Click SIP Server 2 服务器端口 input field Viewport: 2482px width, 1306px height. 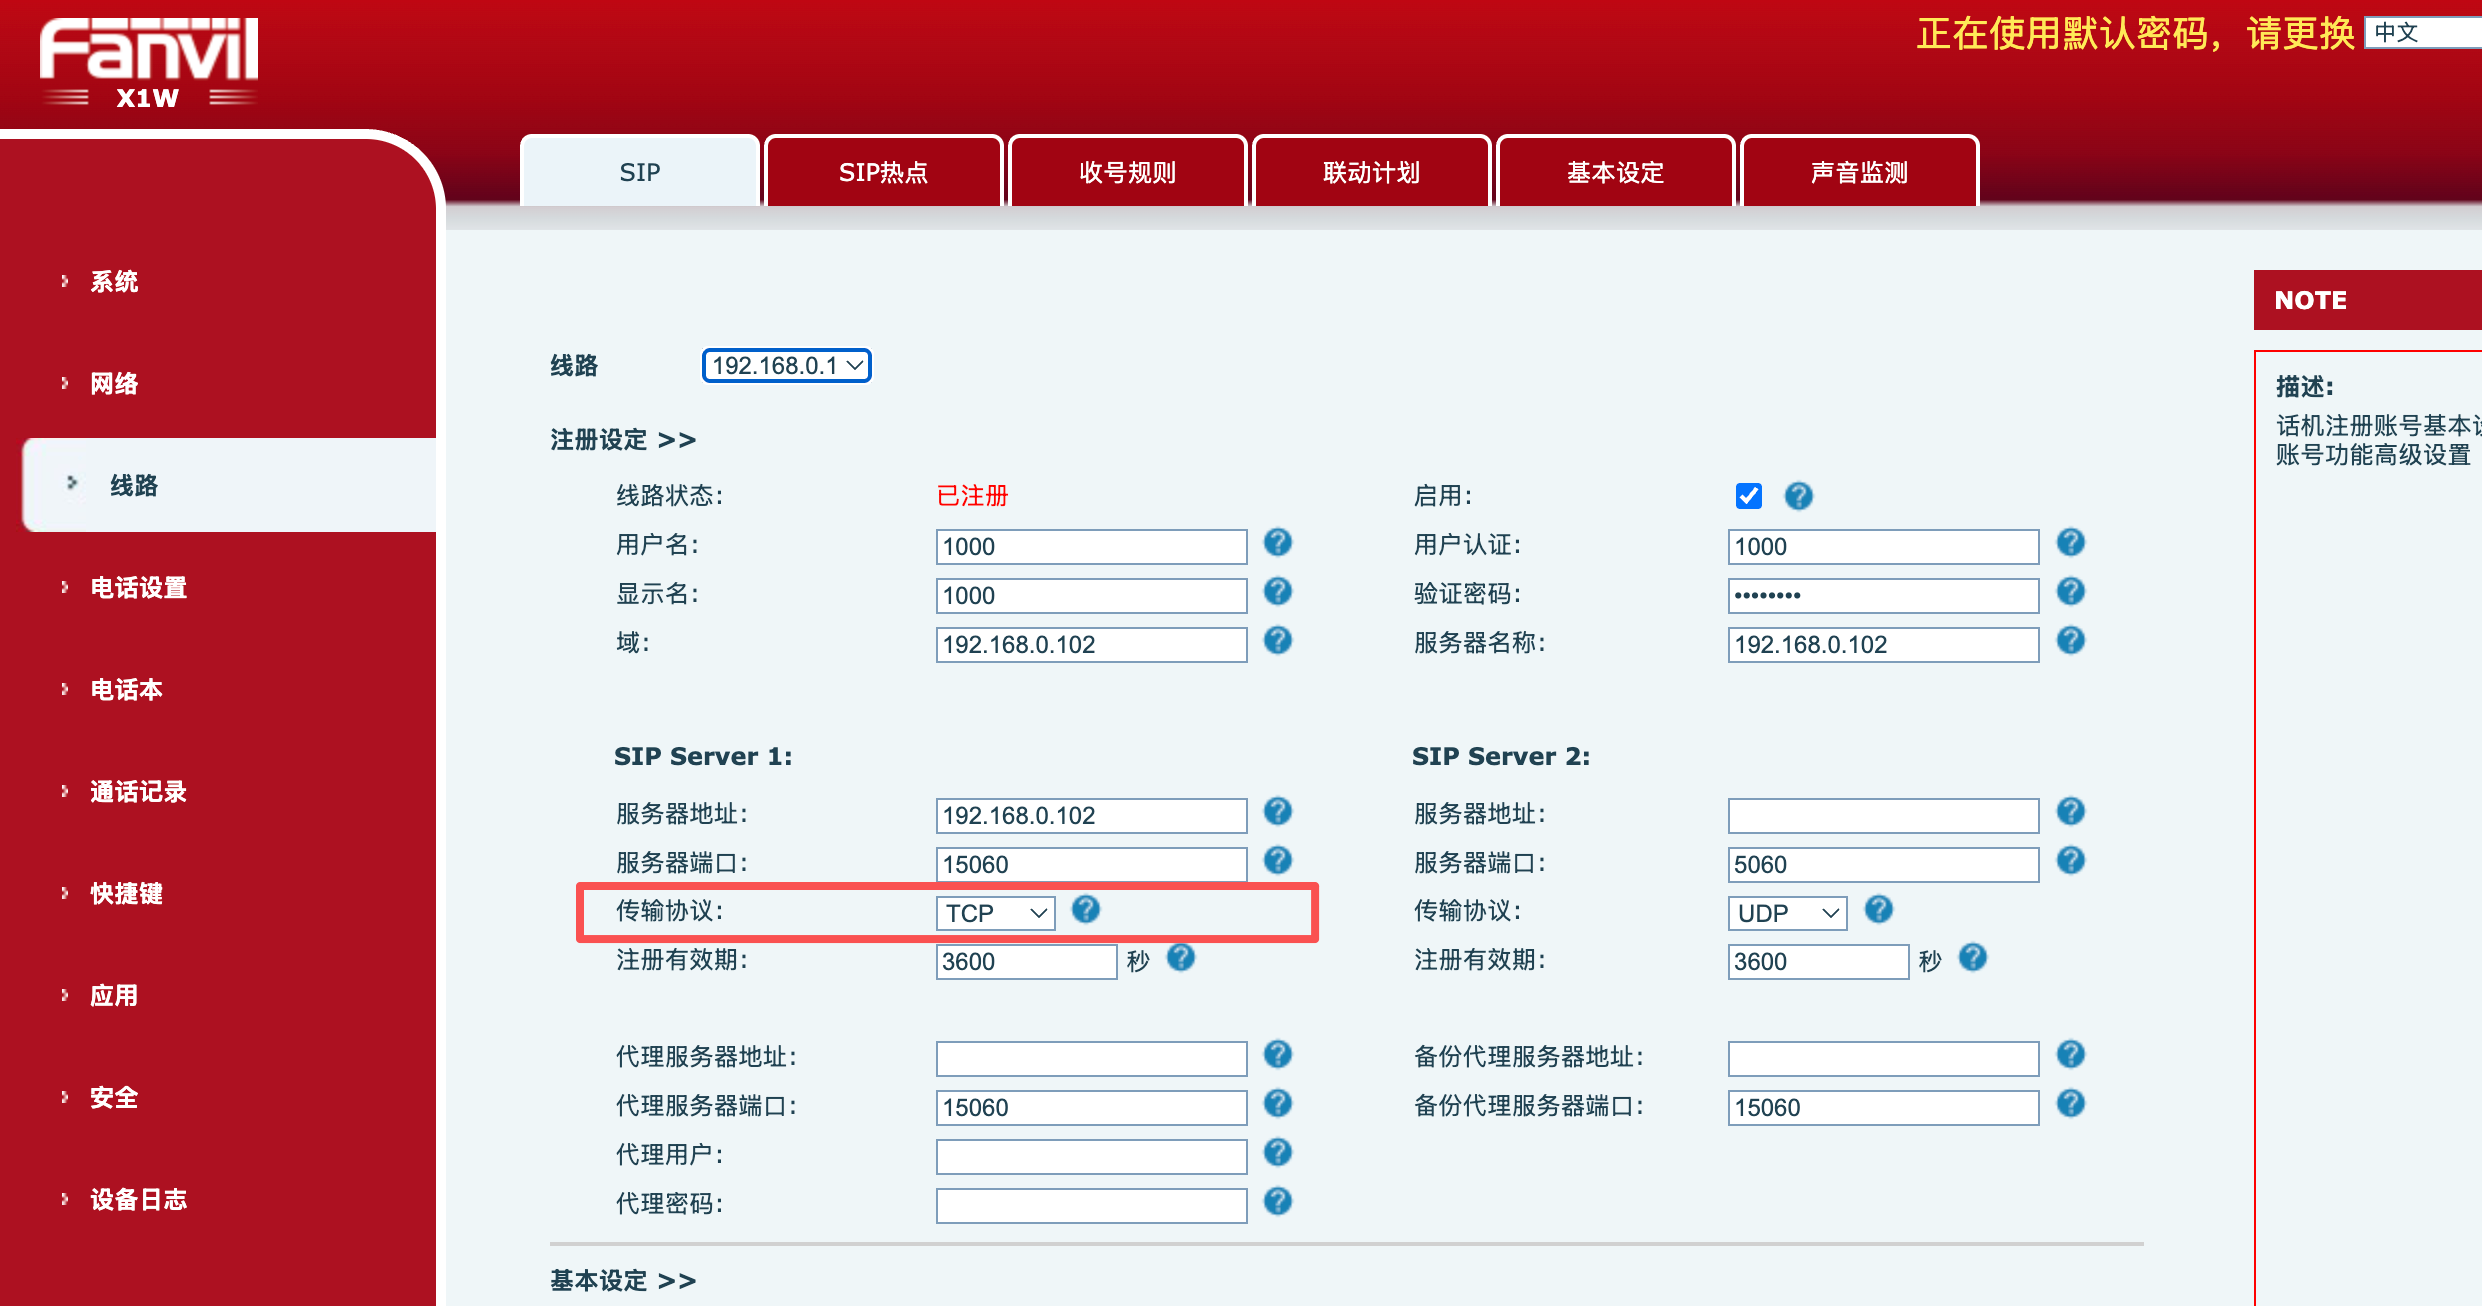point(1884,865)
